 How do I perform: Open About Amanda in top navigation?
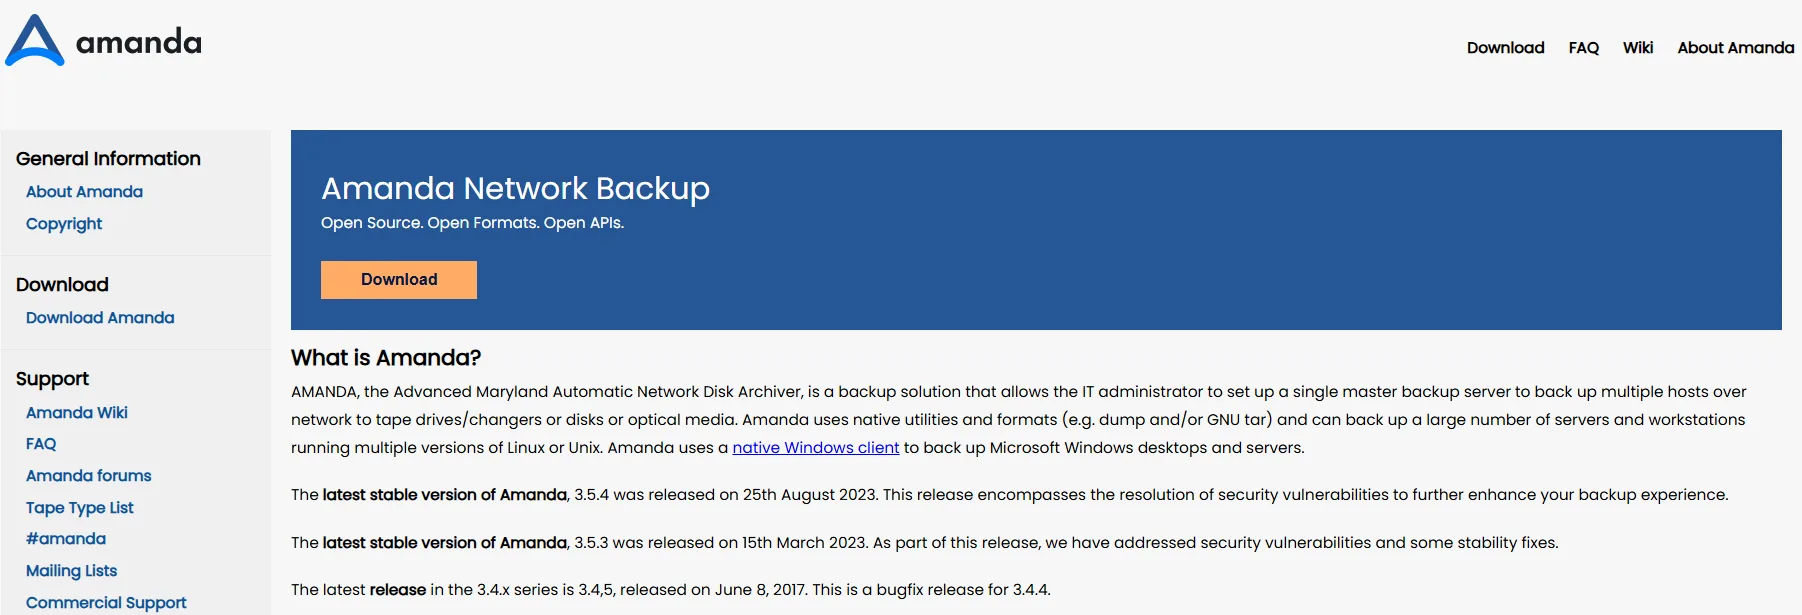pos(1735,48)
